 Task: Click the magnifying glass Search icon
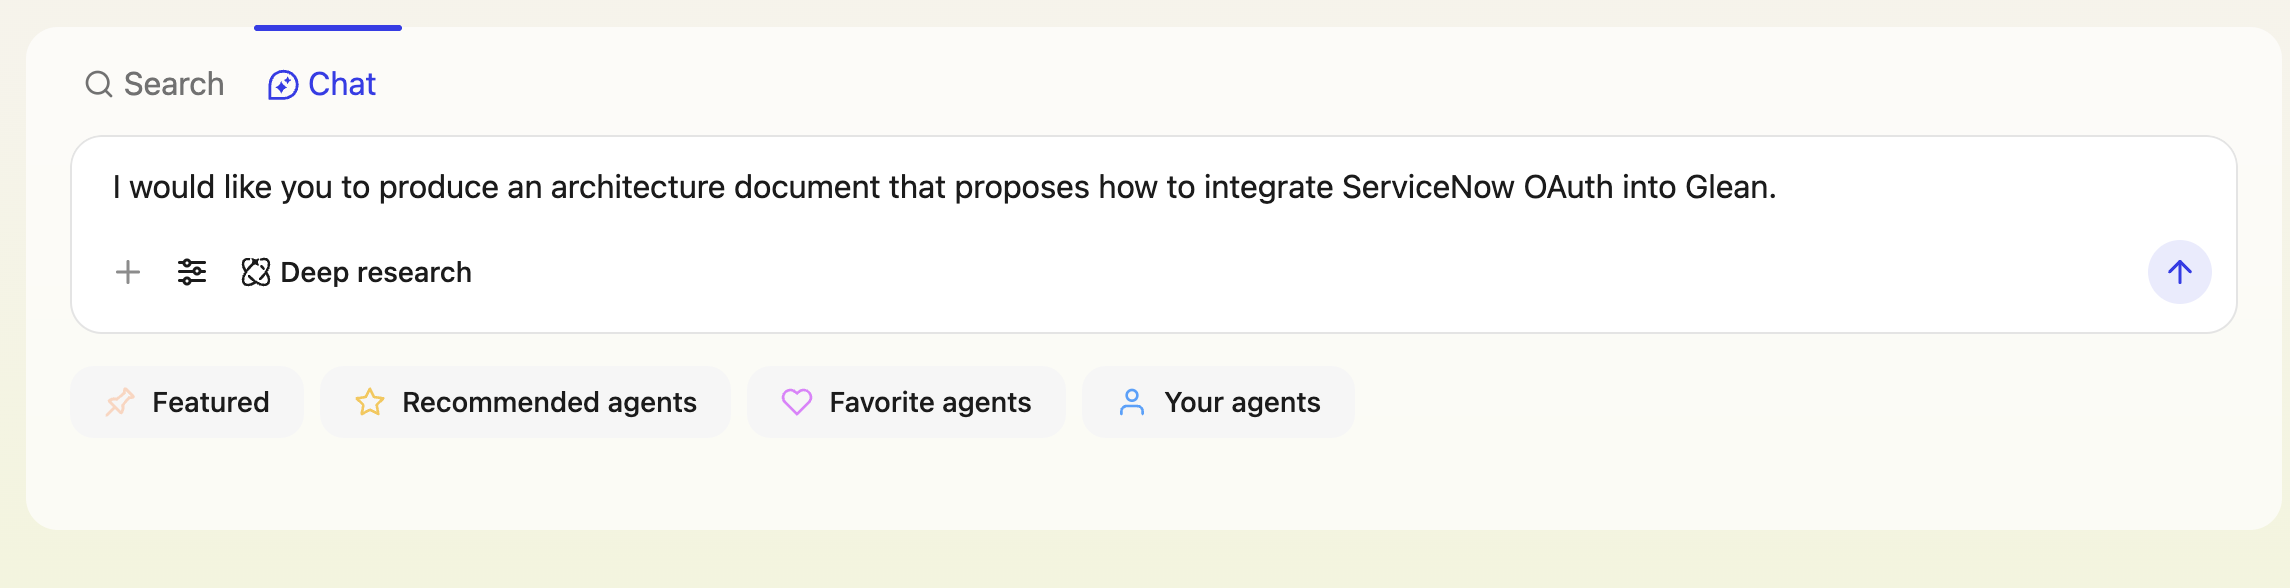98,84
